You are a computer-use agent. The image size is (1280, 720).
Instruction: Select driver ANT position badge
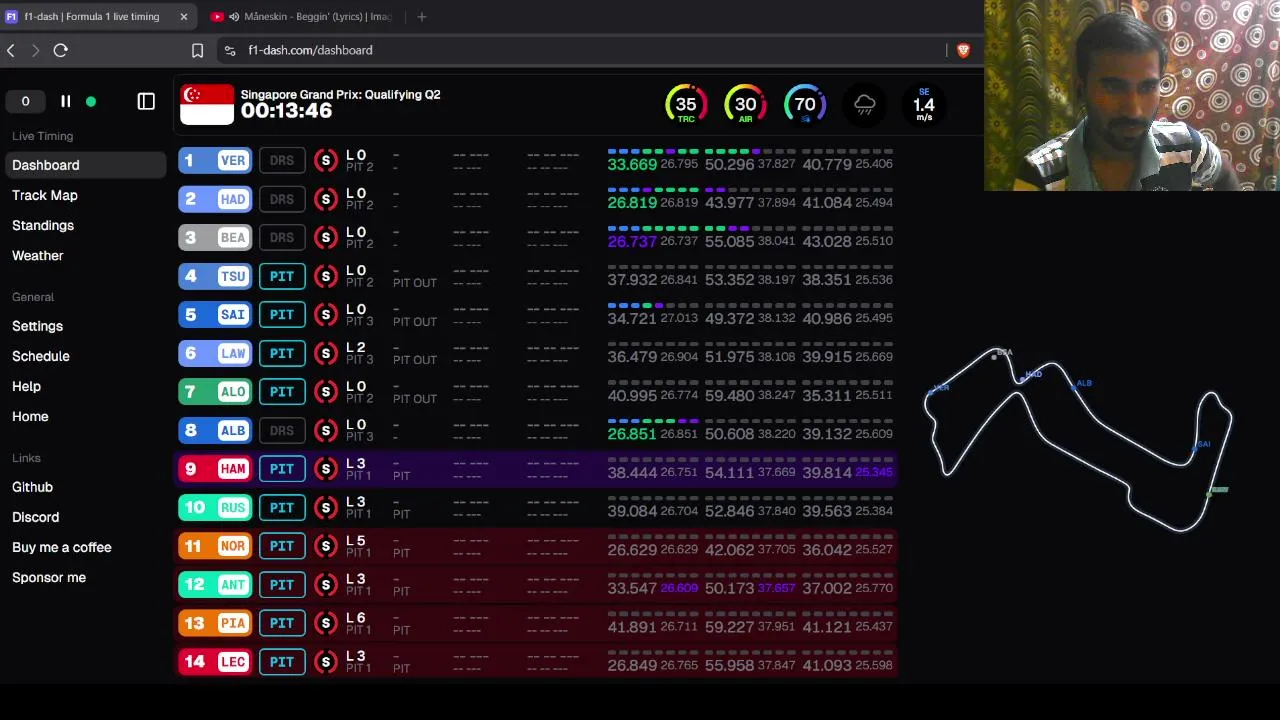(215, 585)
